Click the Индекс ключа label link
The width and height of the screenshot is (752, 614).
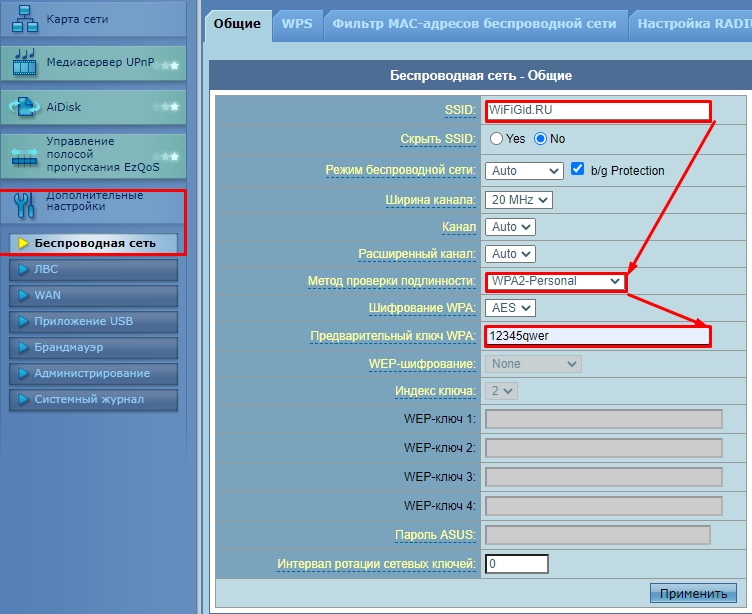(435, 391)
